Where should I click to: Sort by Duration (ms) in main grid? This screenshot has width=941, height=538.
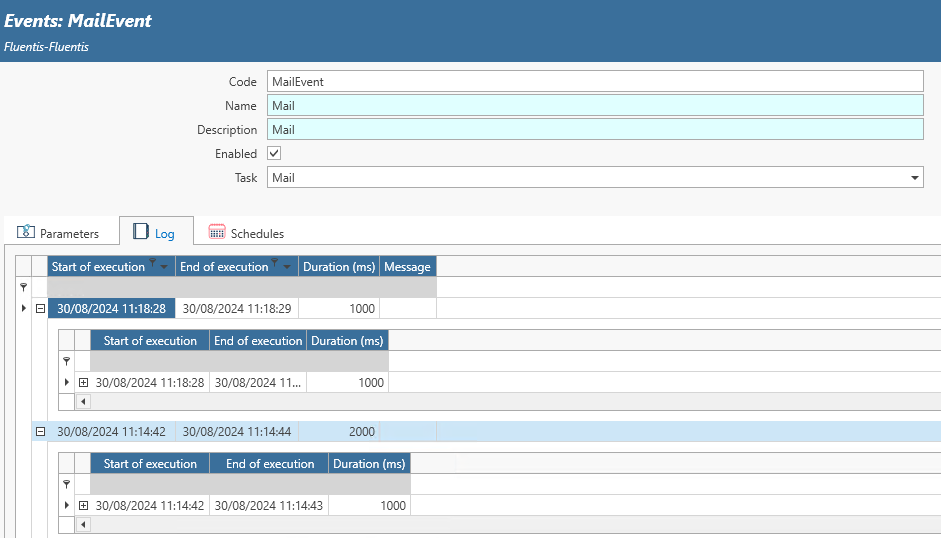click(x=339, y=267)
